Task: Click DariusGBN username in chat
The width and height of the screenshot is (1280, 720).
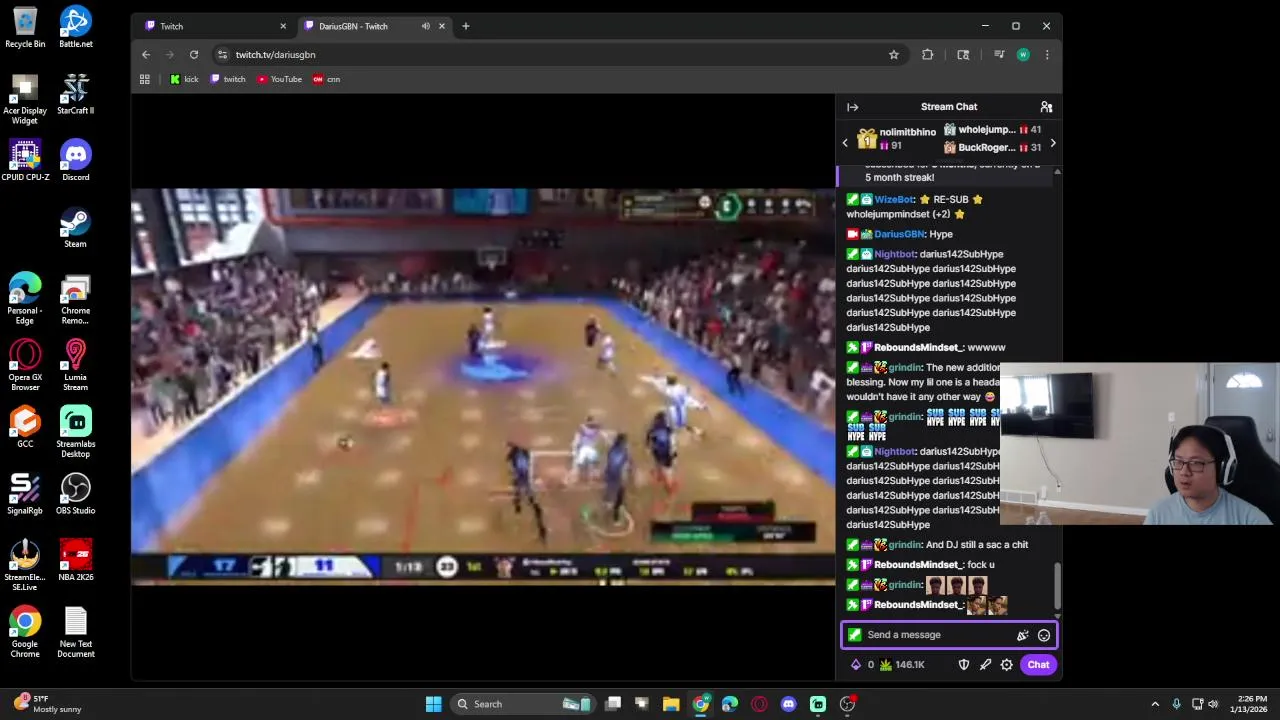Action: [x=899, y=234]
